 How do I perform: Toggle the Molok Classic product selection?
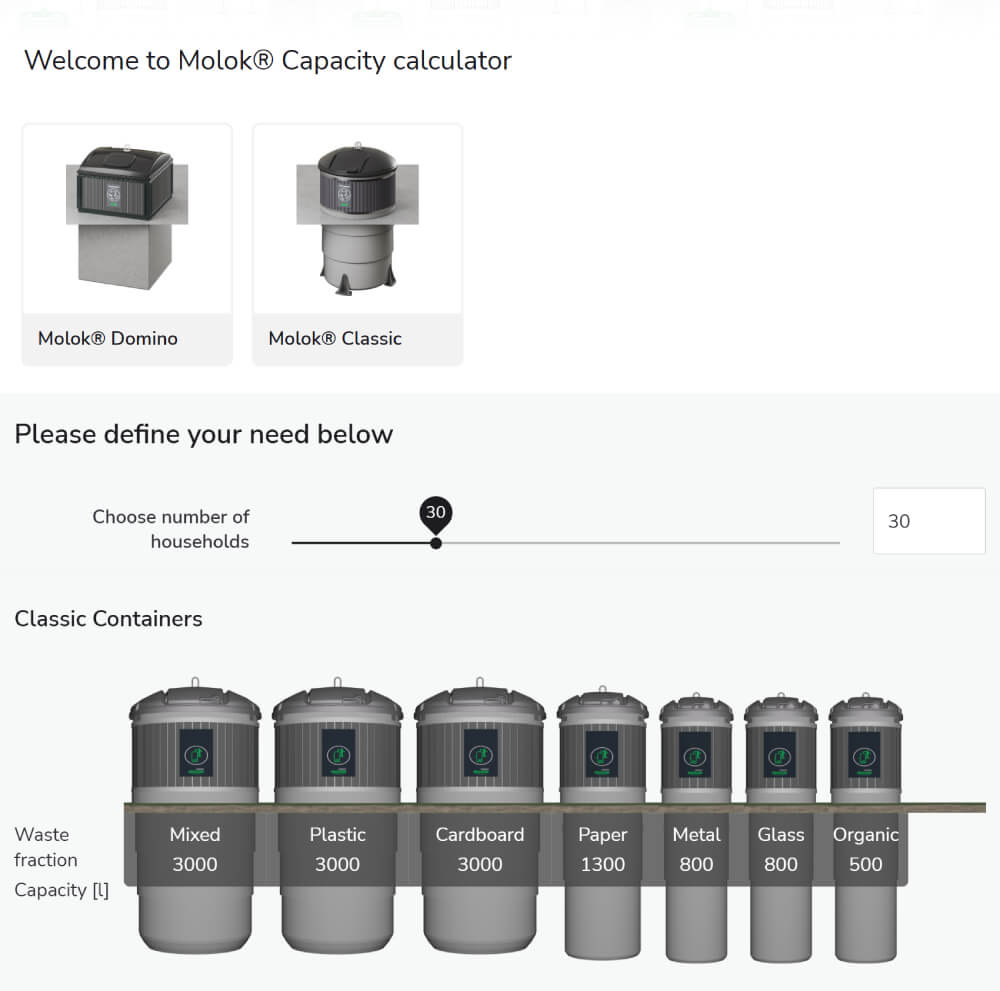(357, 240)
